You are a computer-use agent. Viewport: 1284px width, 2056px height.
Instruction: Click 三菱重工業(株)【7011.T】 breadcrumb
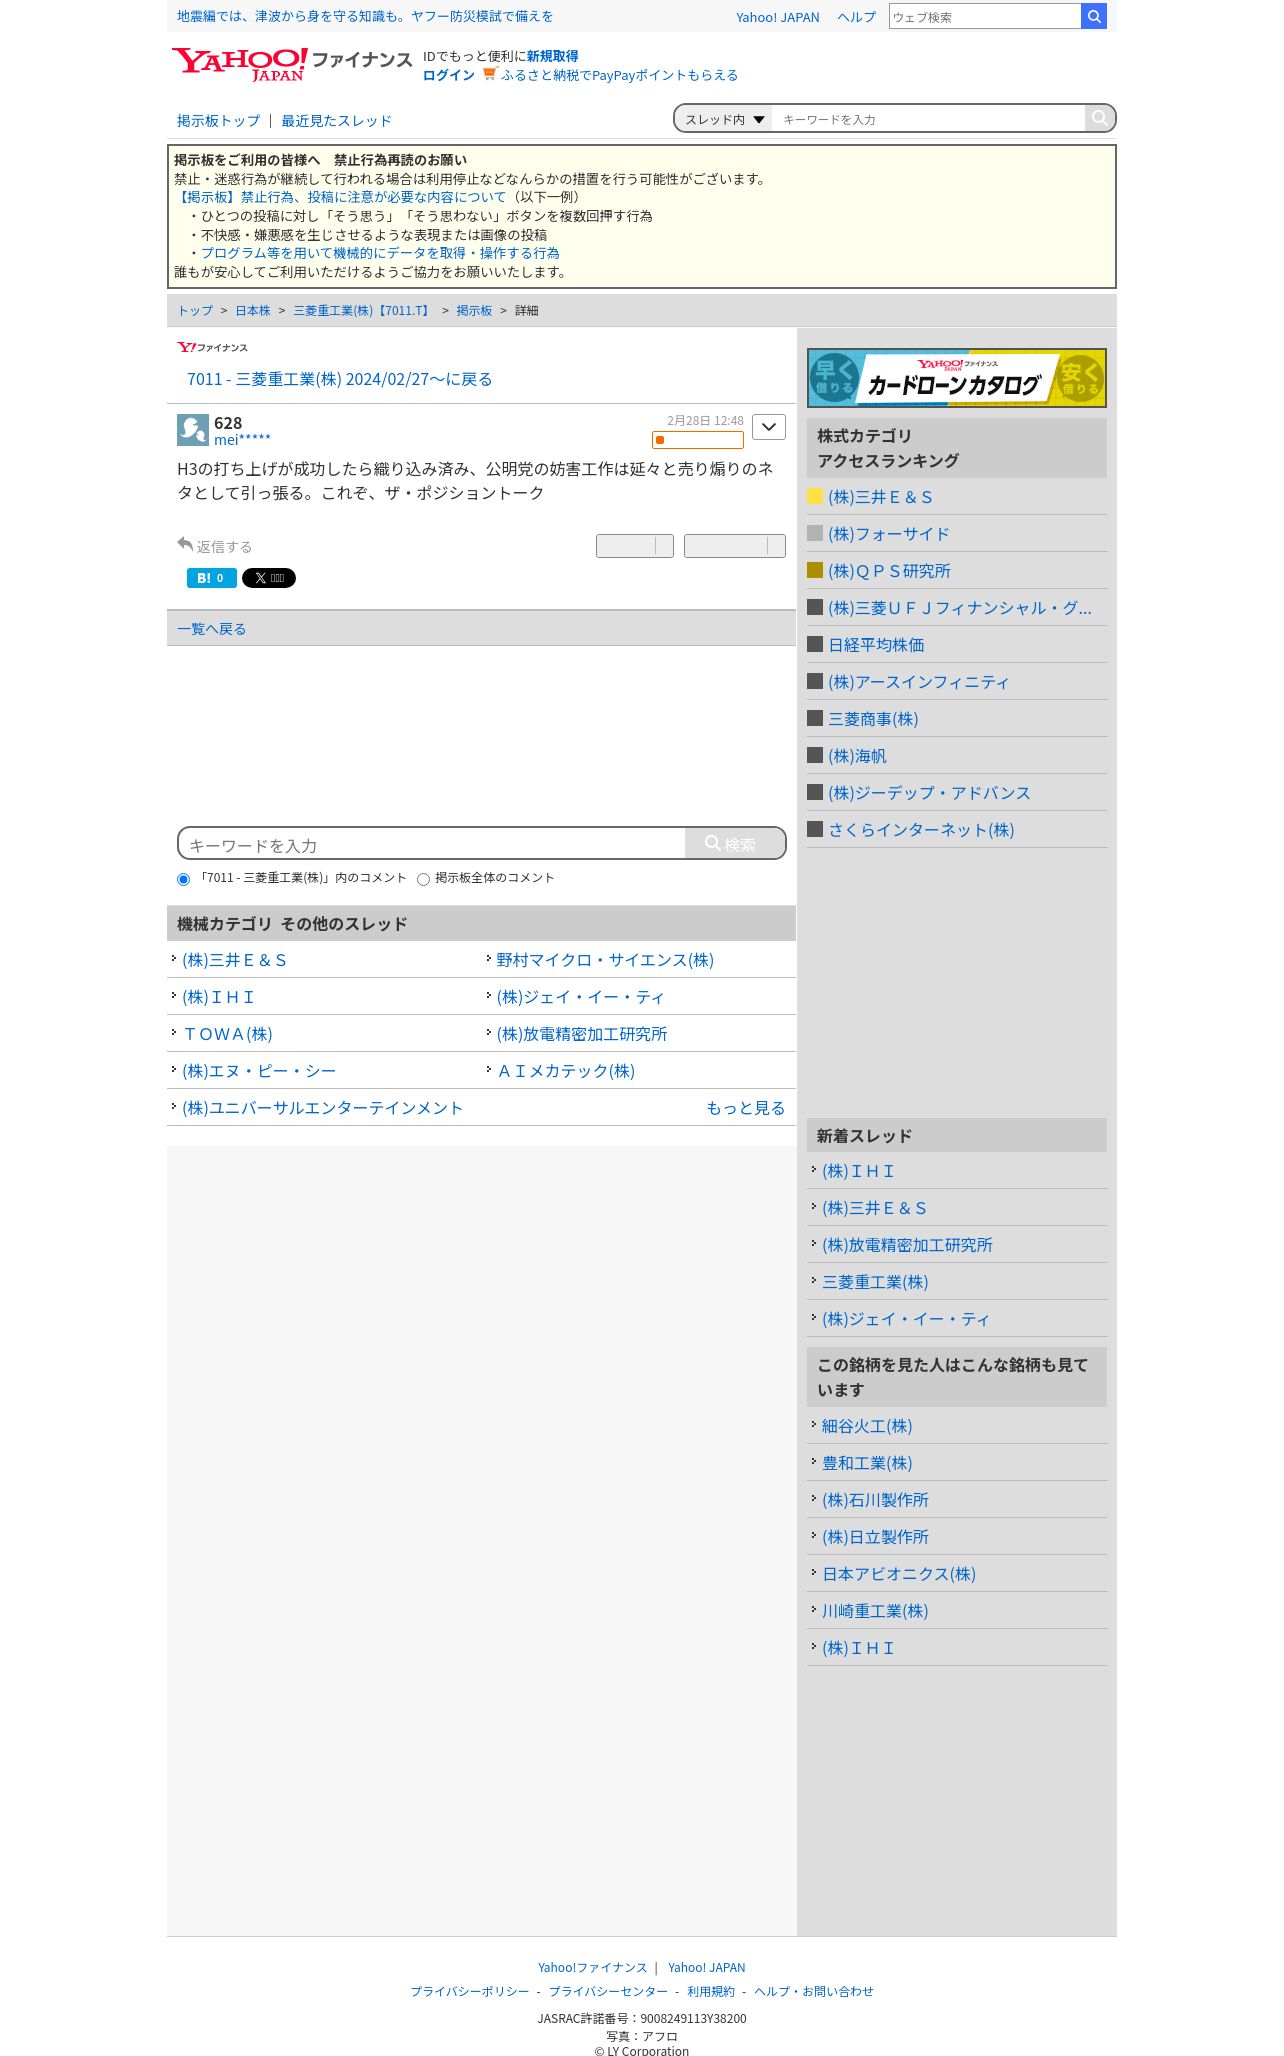[x=363, y=311]
